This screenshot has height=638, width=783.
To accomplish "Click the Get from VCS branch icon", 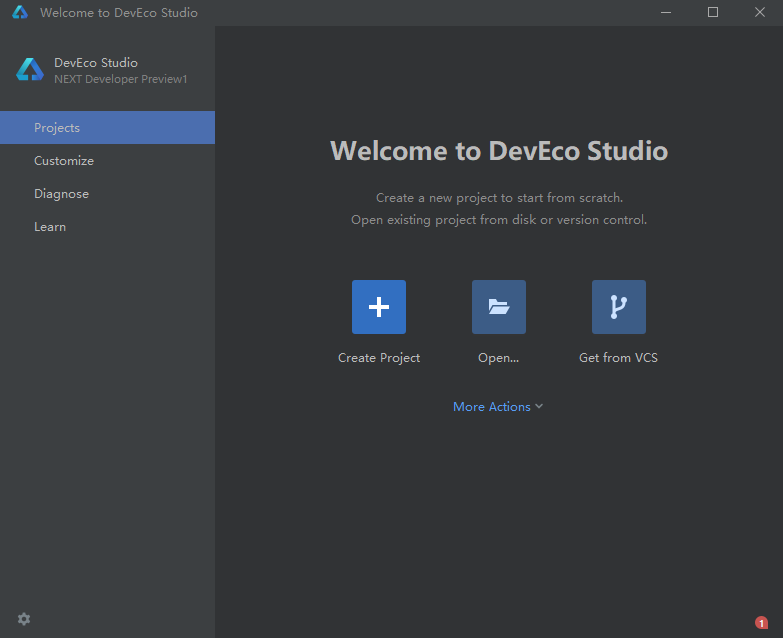I will coord(619,307).
